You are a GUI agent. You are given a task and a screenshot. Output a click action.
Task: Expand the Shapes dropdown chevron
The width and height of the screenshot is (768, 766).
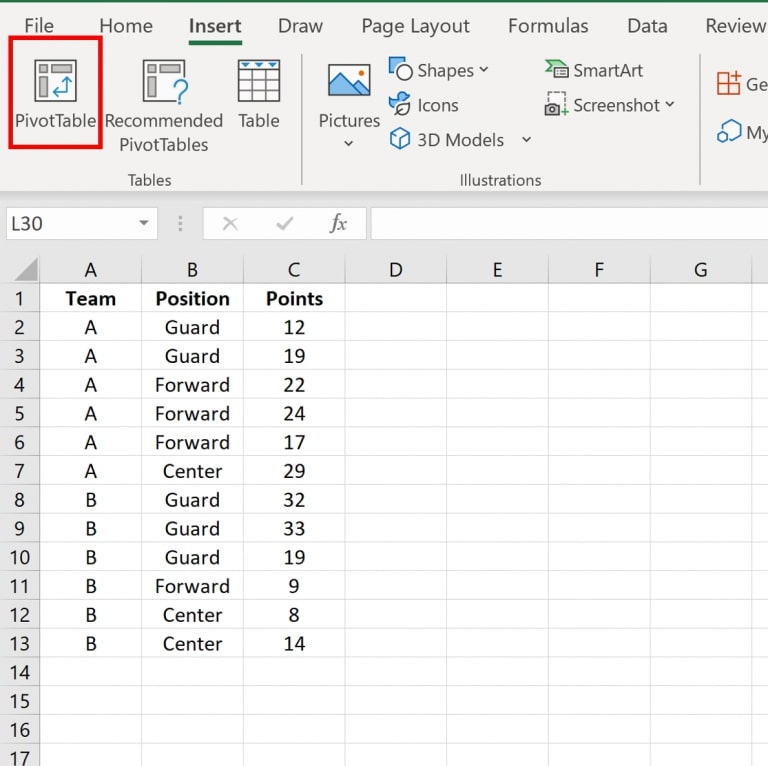(483, 70)
